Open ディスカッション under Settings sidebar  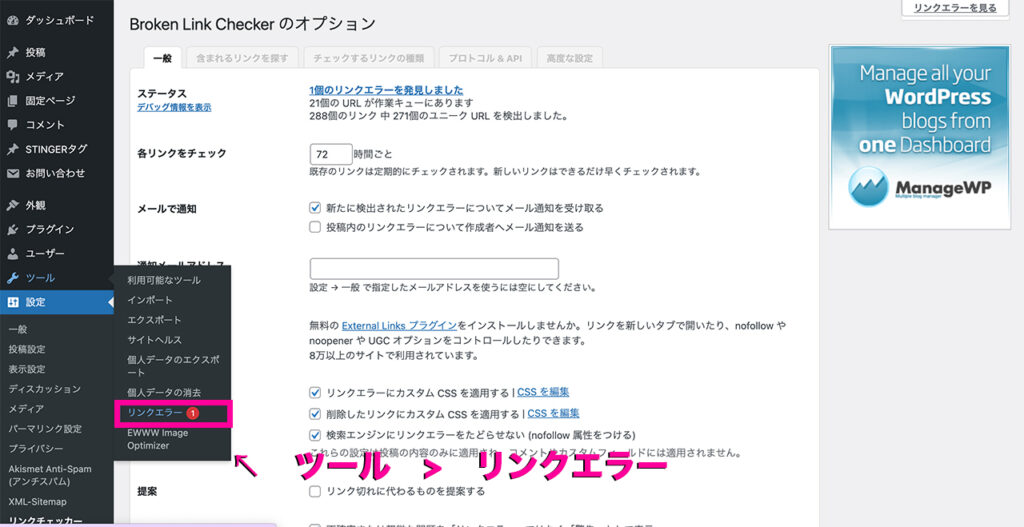pos(44,389)
